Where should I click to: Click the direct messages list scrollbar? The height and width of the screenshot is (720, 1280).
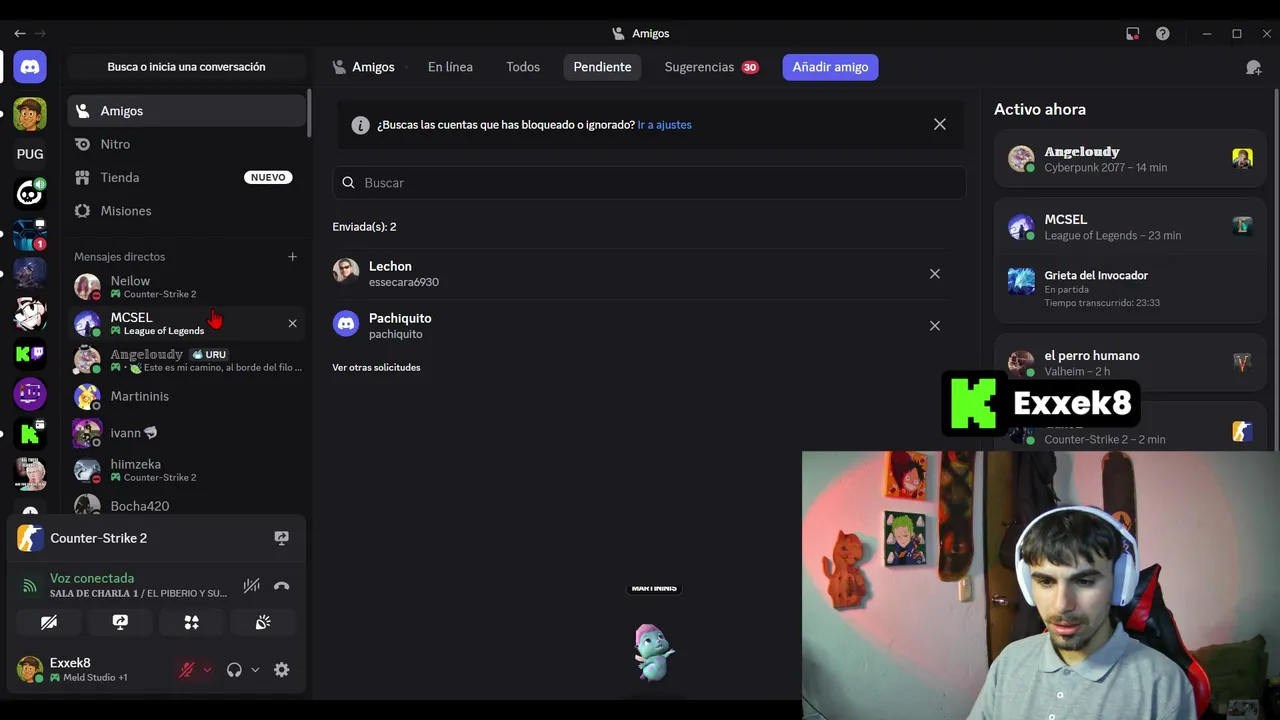click(309, 113)
